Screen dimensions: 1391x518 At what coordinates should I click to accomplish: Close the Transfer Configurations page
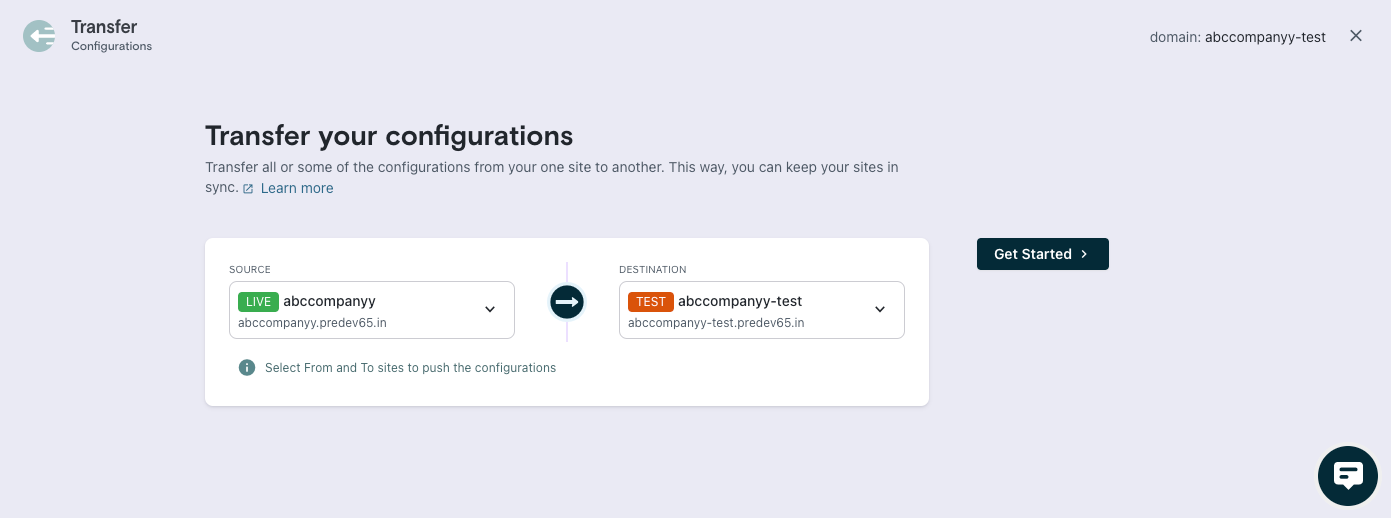(x=1356, y=36)
